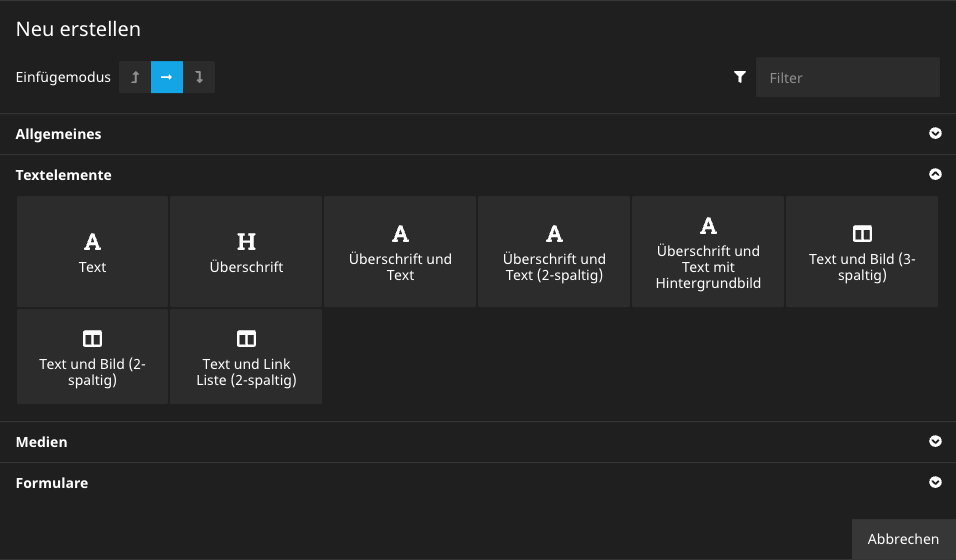This screenshot has width=956, height=560.
Task: Select Überschrift und Text (2-spaltig) element
Action: pyautogui.click(x=554, y=252)
